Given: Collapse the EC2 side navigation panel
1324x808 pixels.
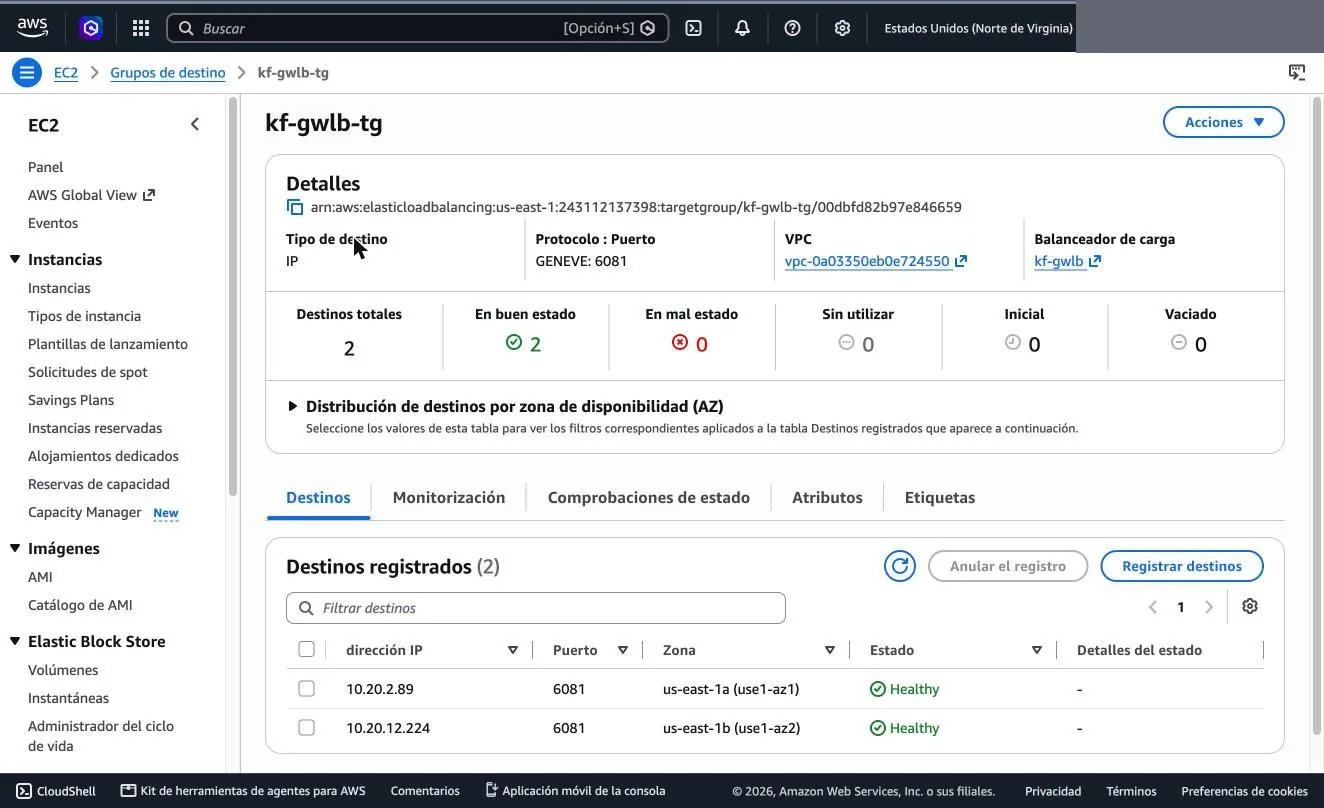Looking at the screenshot, I should point(195,124).
